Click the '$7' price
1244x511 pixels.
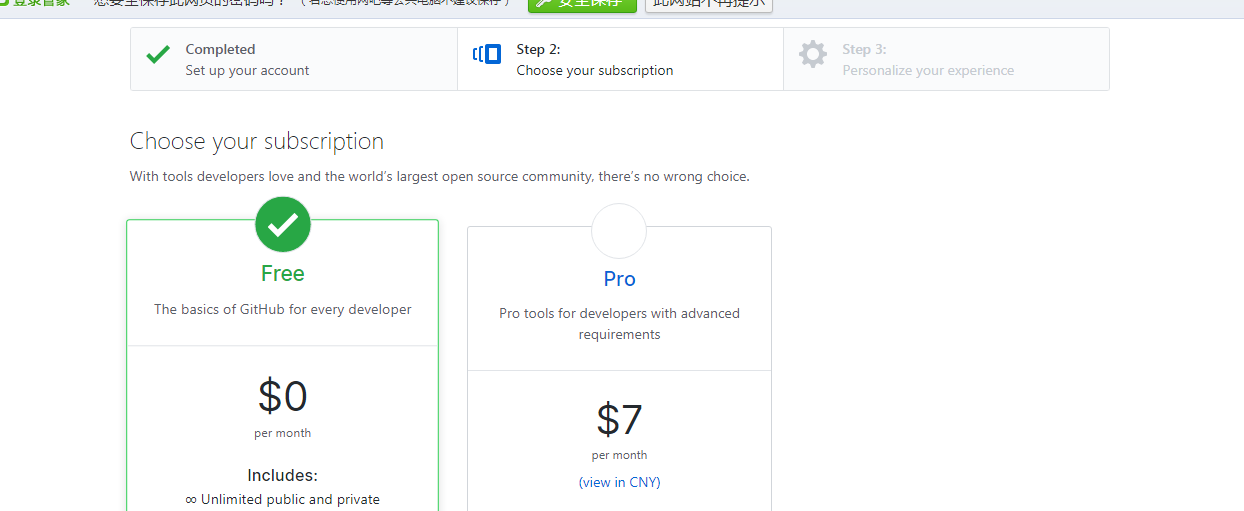pyautogui.click(x=619, y=419)
